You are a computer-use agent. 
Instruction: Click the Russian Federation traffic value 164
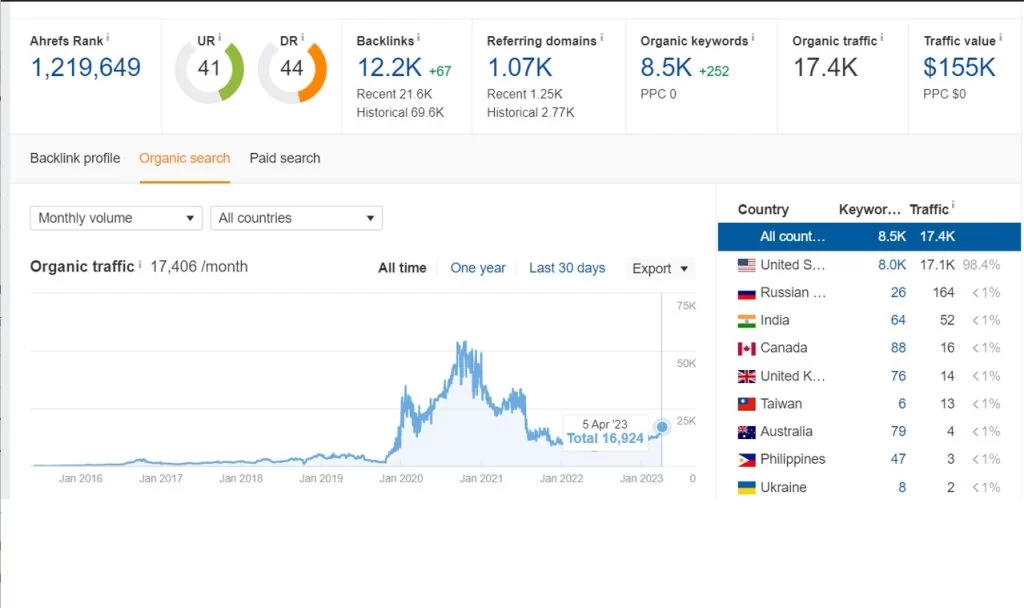click(x=944, y=293)
